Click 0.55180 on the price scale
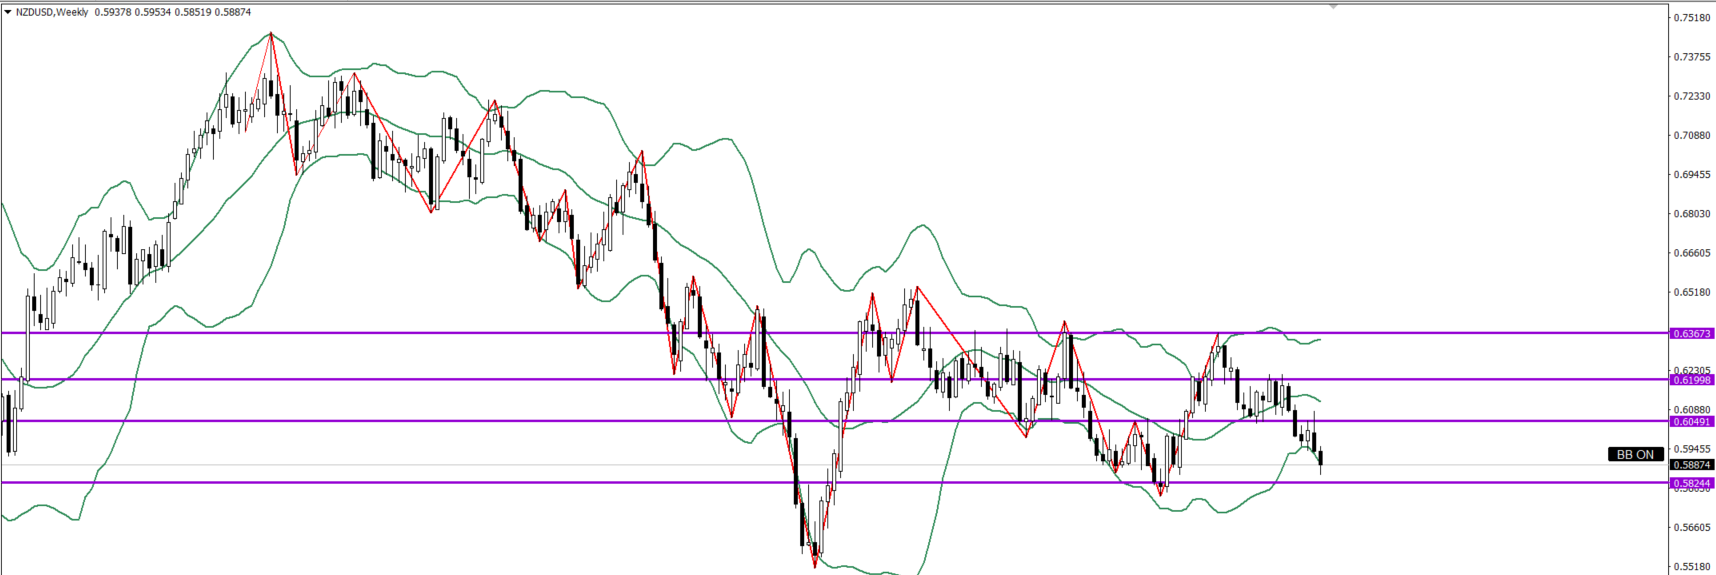This screenshot has width=1716, height=575. point(1692,566)
